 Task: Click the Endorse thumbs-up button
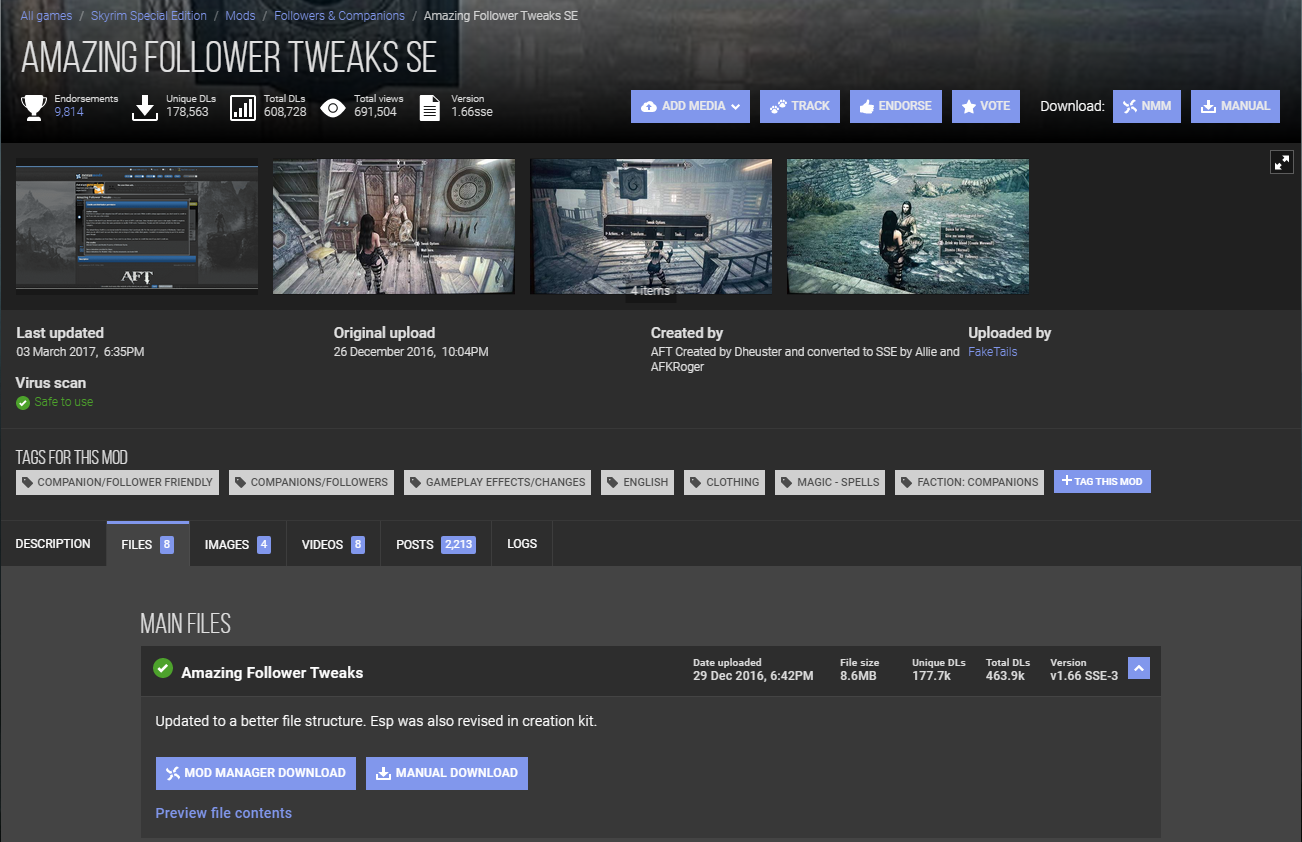(895, 106)
